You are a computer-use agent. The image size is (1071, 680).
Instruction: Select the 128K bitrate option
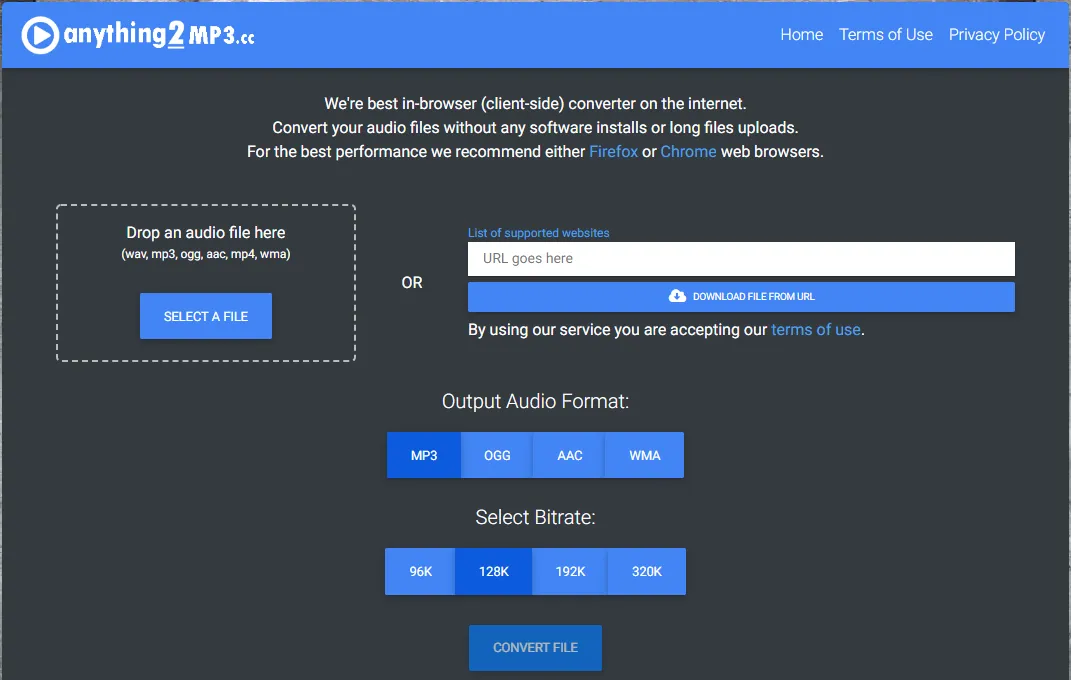[494, 572]
